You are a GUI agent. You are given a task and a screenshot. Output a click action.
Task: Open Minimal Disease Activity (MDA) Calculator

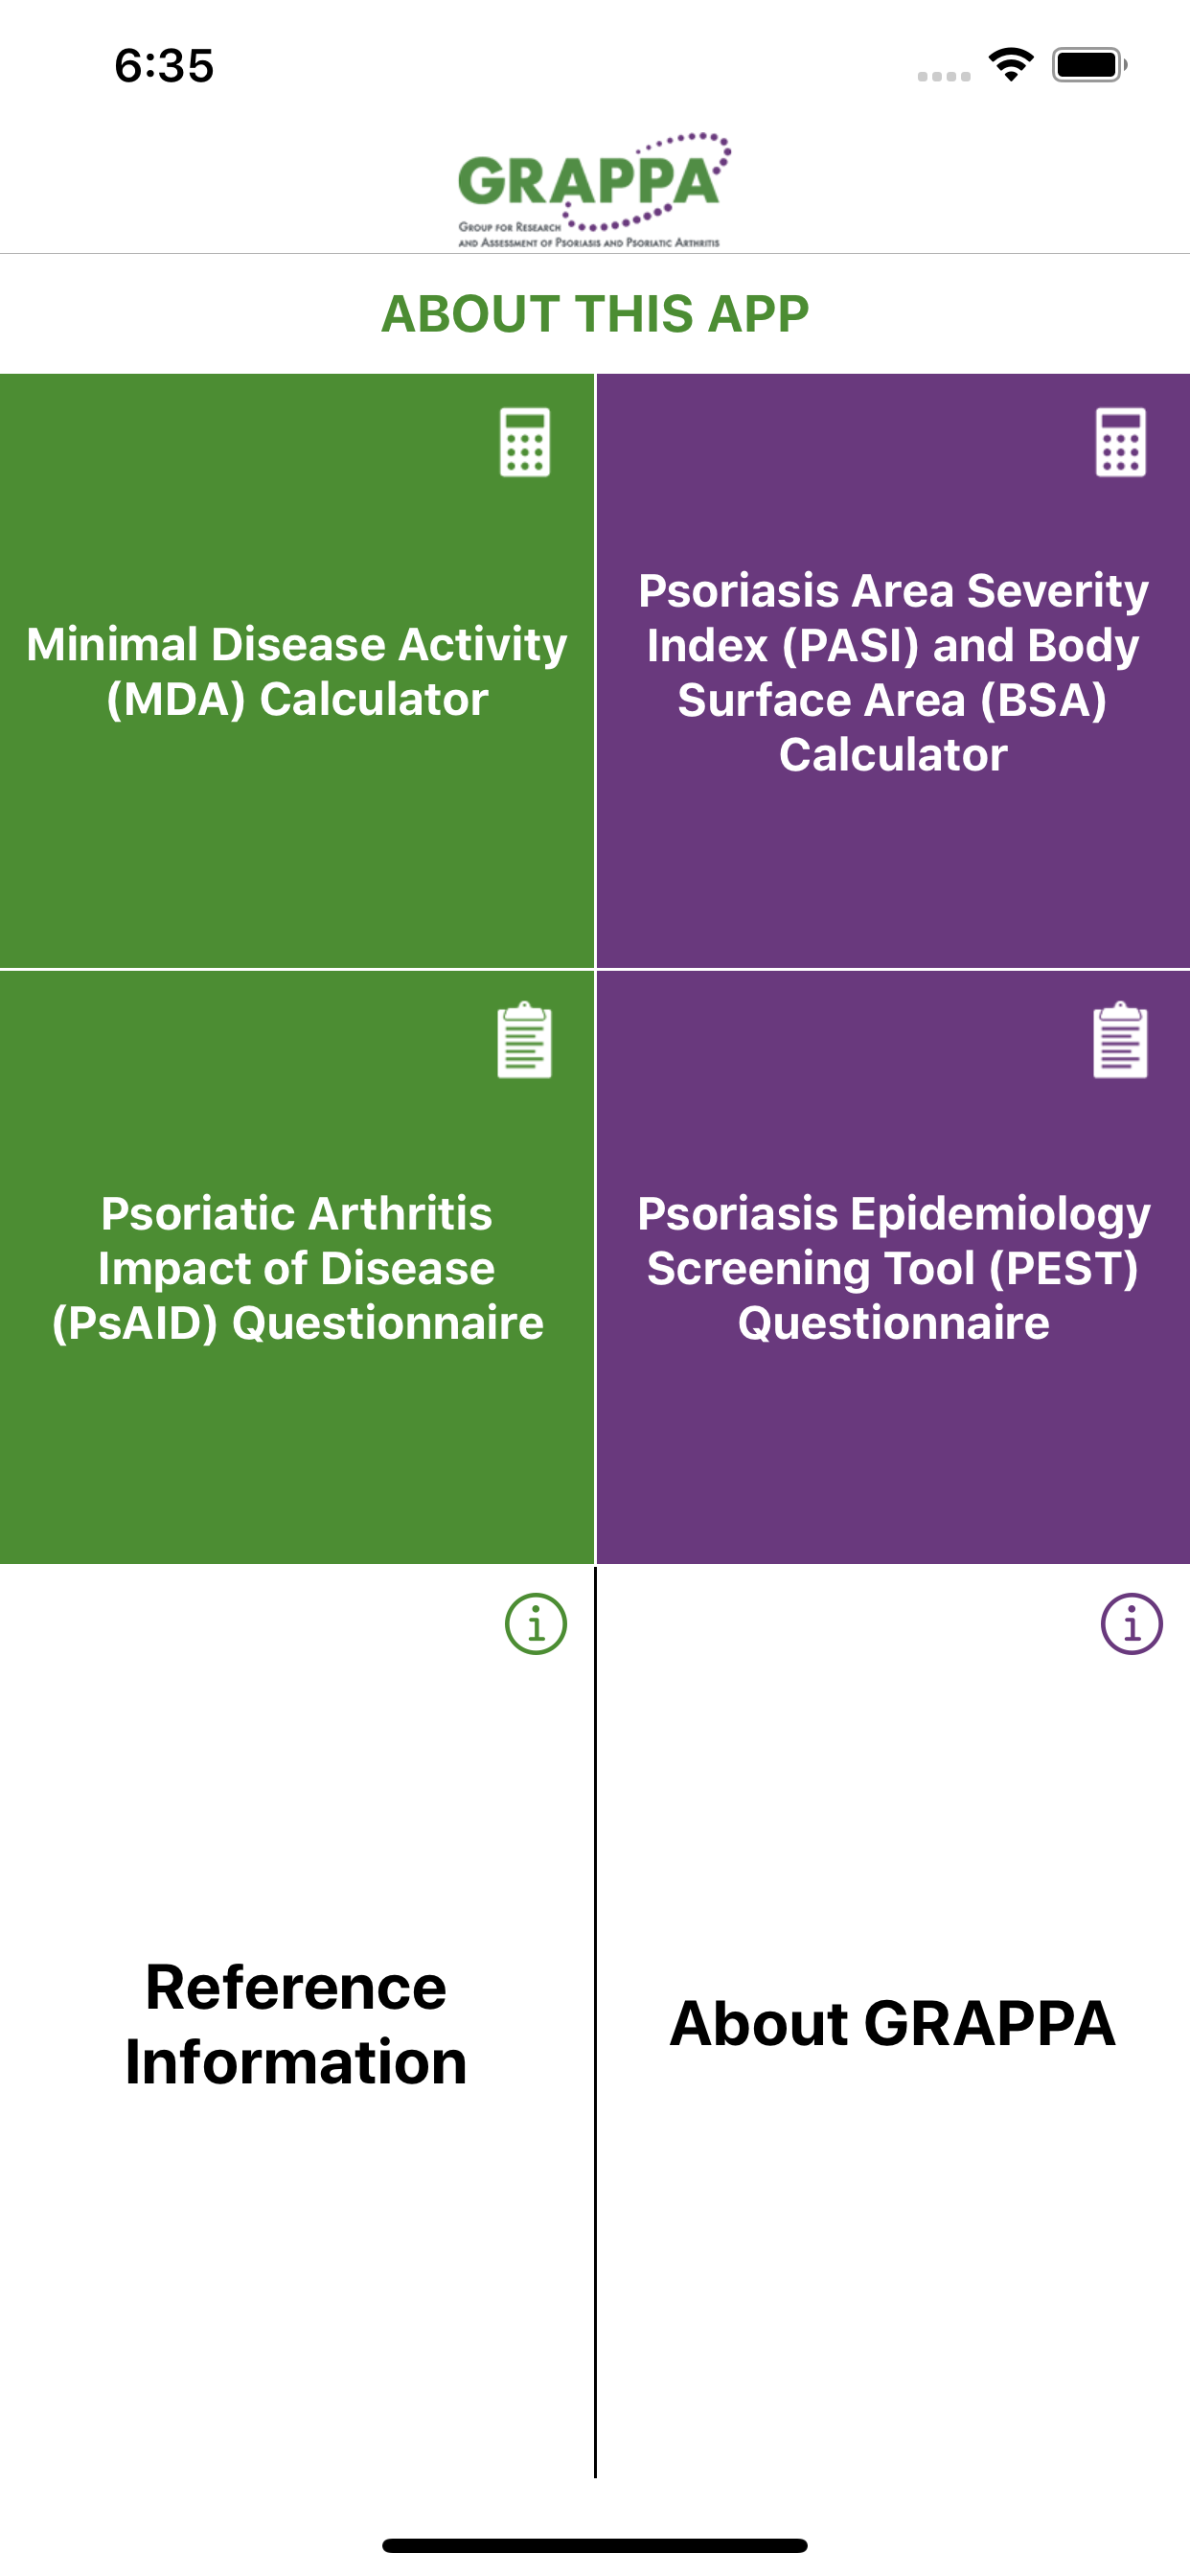click(x=297, y=671)
